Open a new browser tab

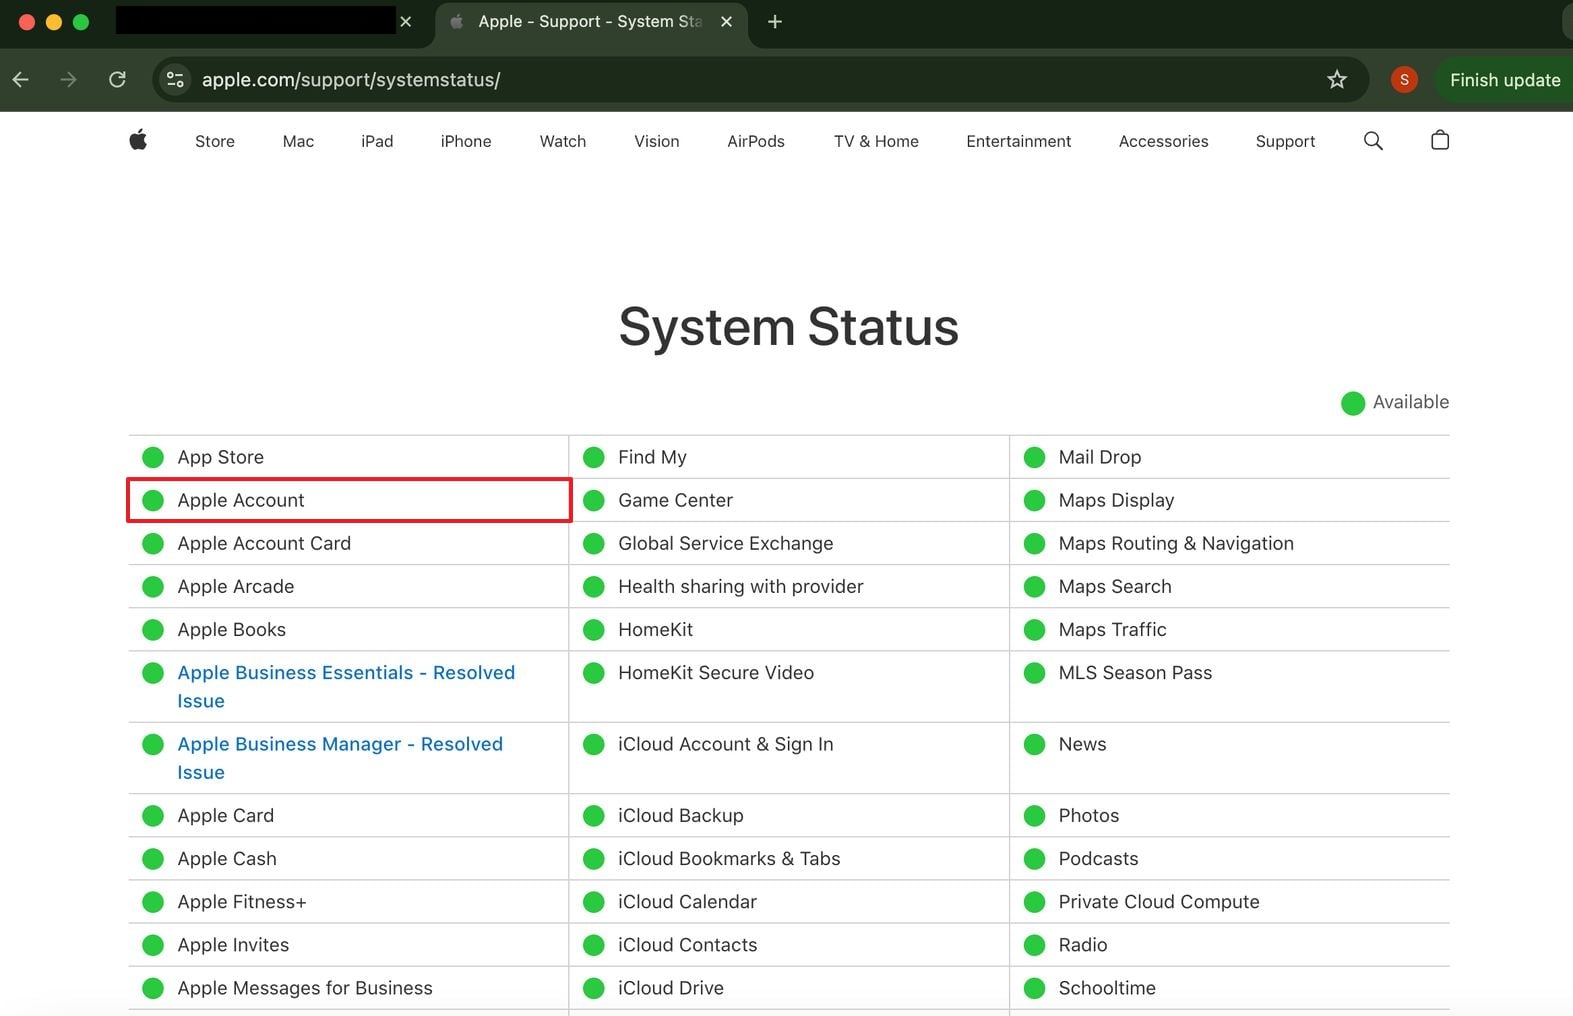point(775,22)
